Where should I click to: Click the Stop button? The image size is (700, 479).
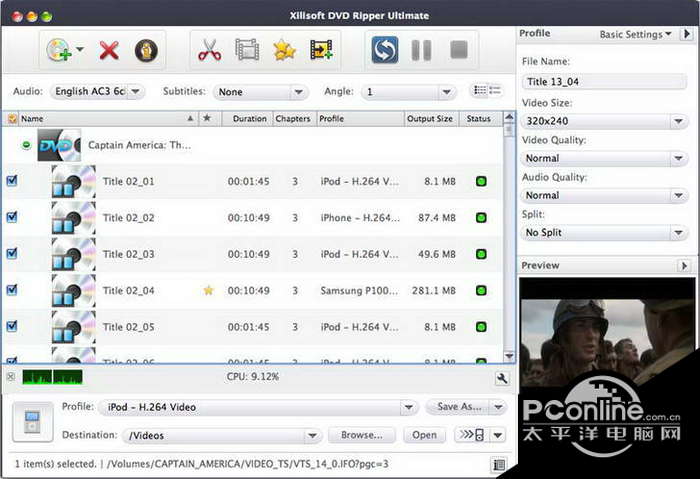pyautogui.click(x=458, y=50)
